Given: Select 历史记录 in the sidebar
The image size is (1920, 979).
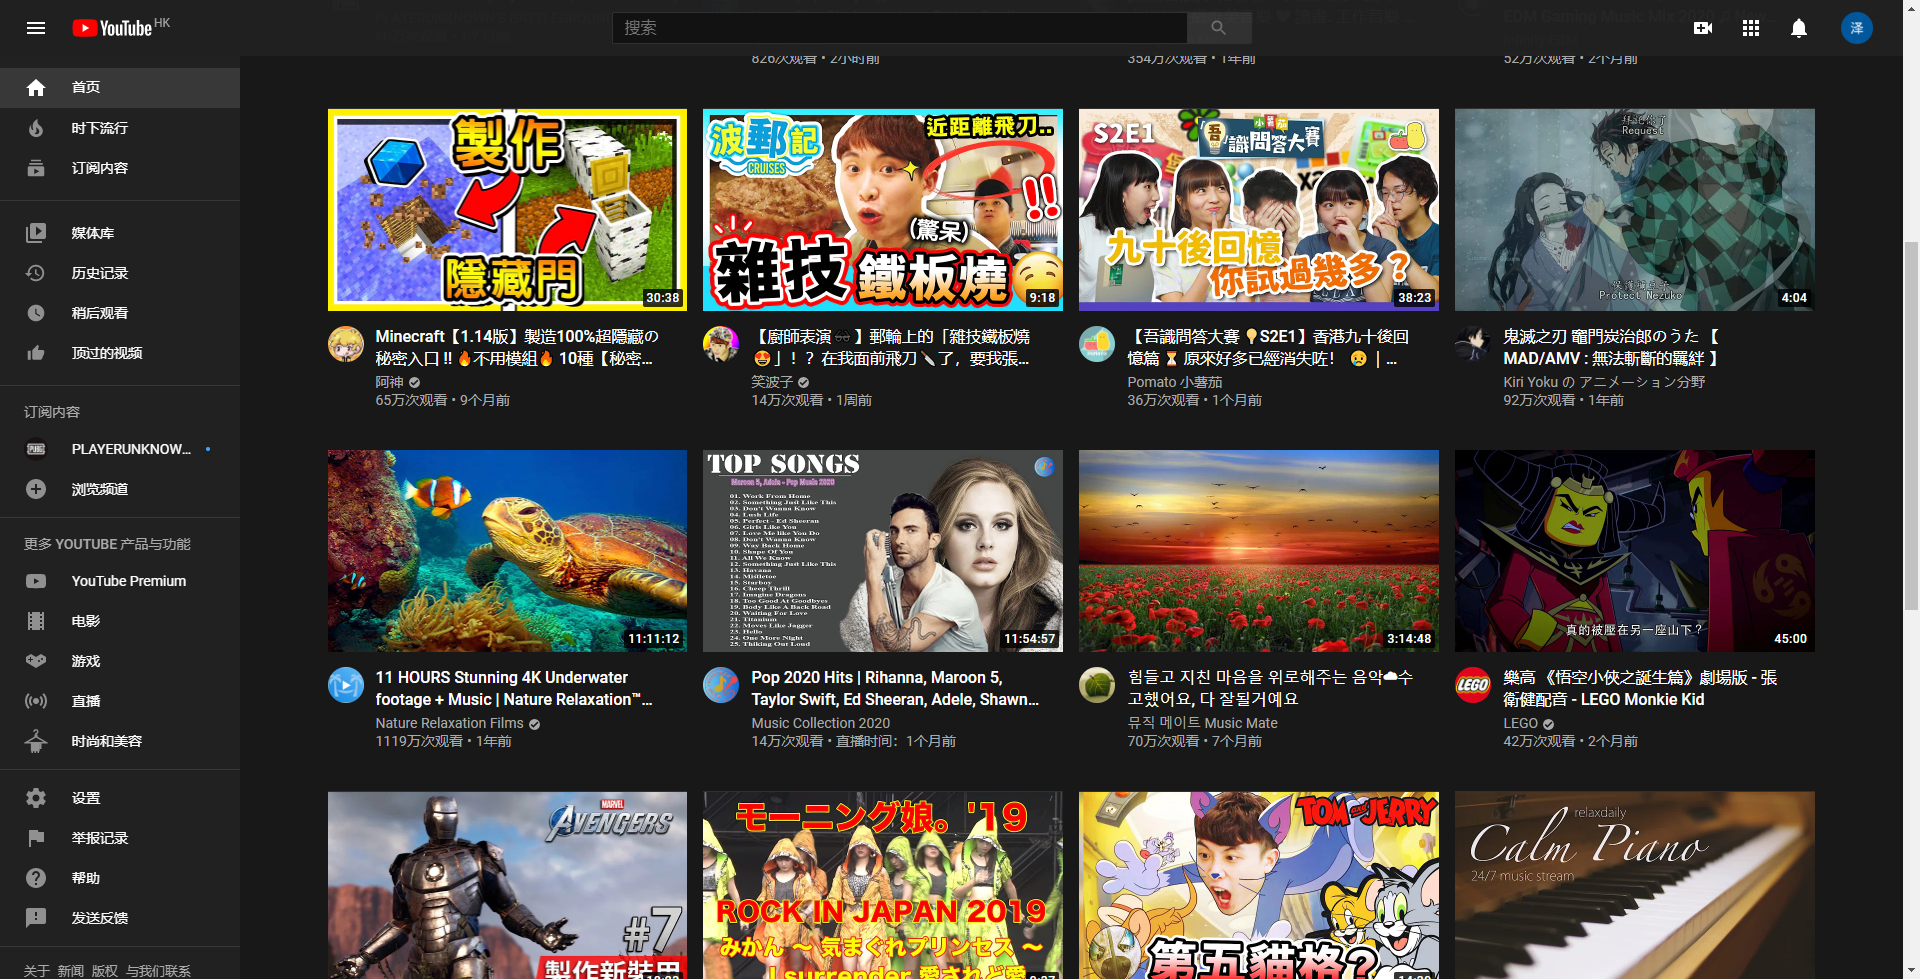Looking at the screenshot, I should (x=120, y=273).
